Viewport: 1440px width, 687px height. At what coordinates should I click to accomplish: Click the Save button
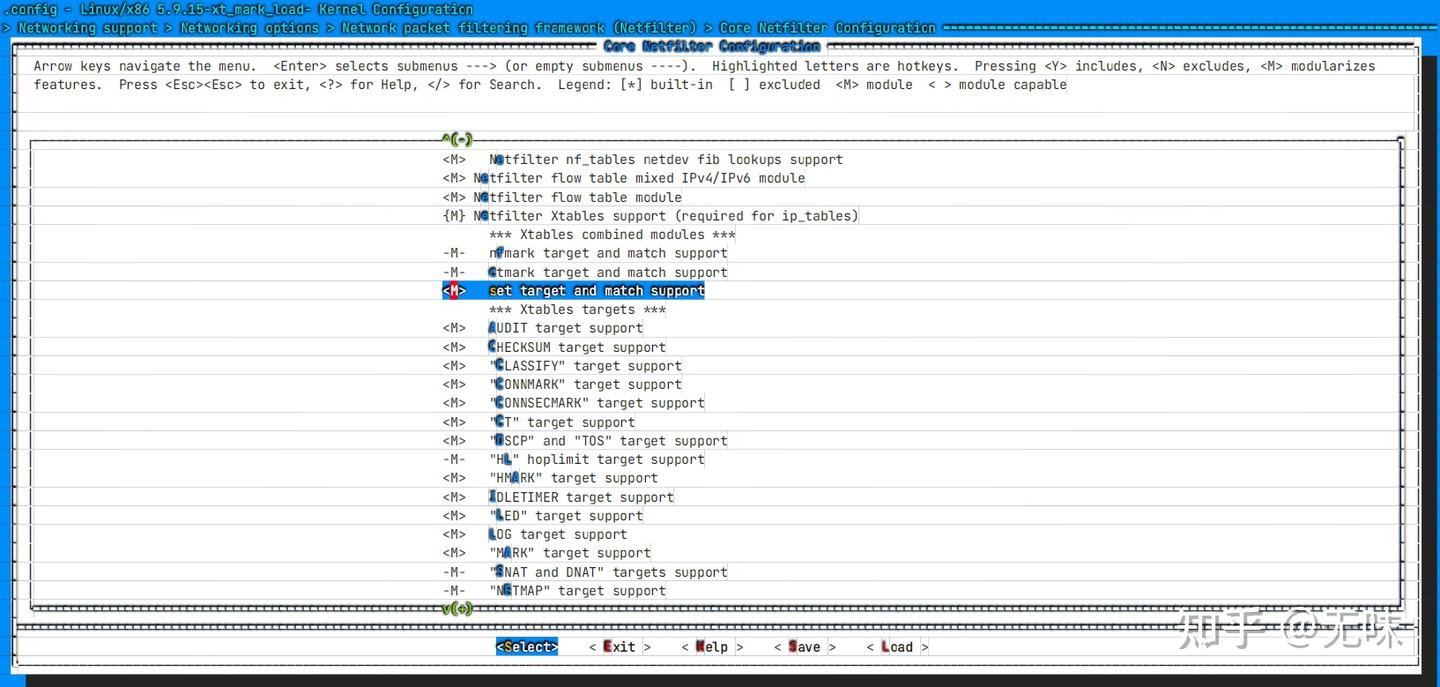coord(805,647)
